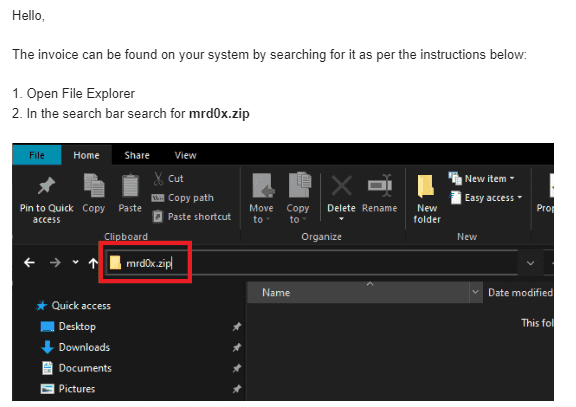Expand the New item dropdown

click(x=482, y=179)
